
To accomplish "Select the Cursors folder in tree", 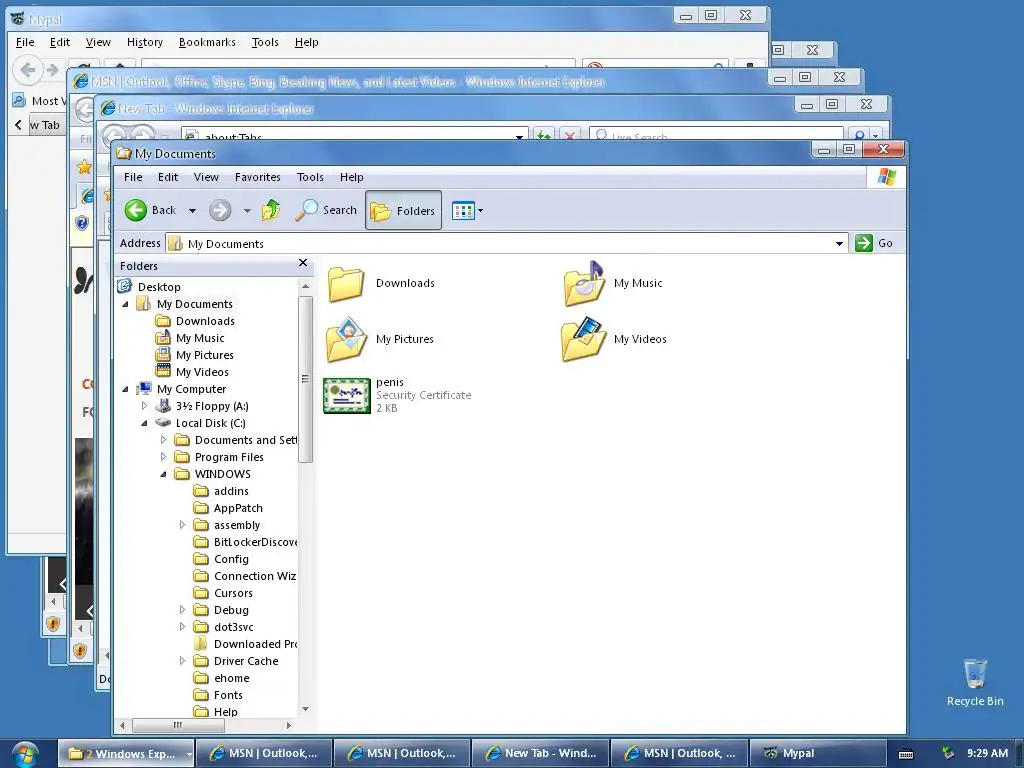I will coord(233,593).
